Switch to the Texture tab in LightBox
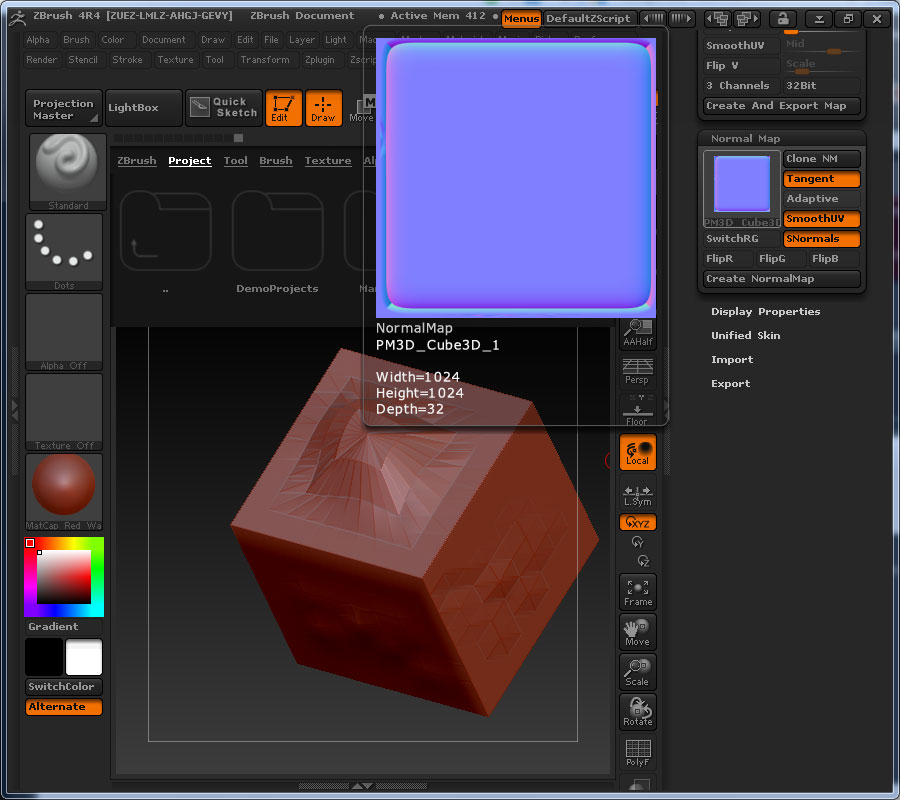900x800 pixels. coord(328,161)
